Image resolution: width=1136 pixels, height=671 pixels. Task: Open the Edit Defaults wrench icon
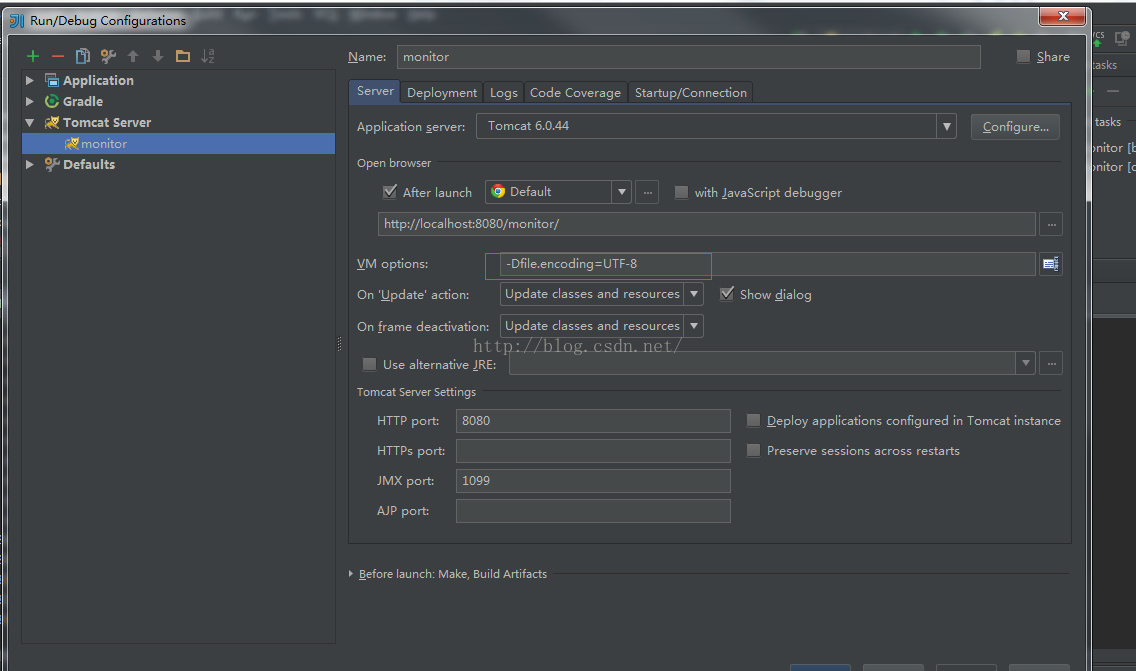coord(108,56)
